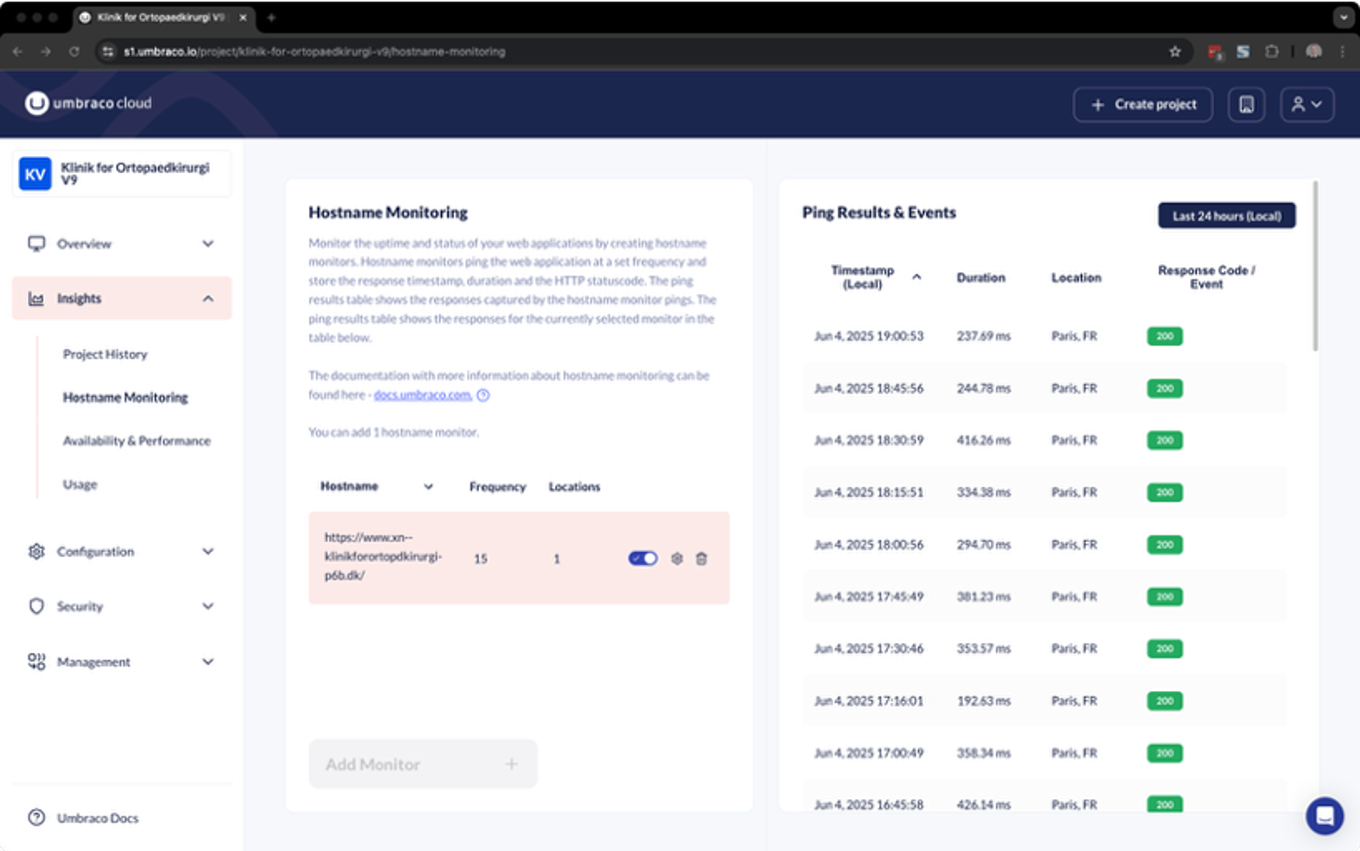Open the chat support bubble icon

point(1325,815)
